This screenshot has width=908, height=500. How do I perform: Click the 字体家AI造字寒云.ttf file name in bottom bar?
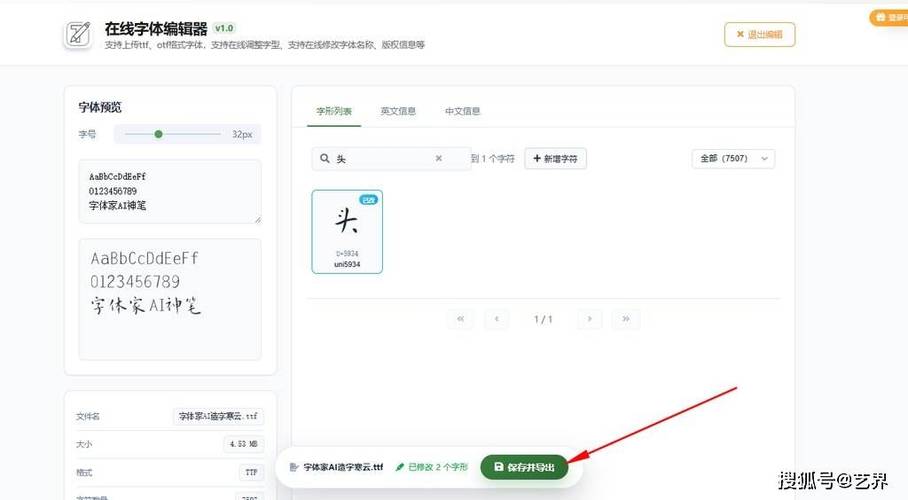(343, 467)
